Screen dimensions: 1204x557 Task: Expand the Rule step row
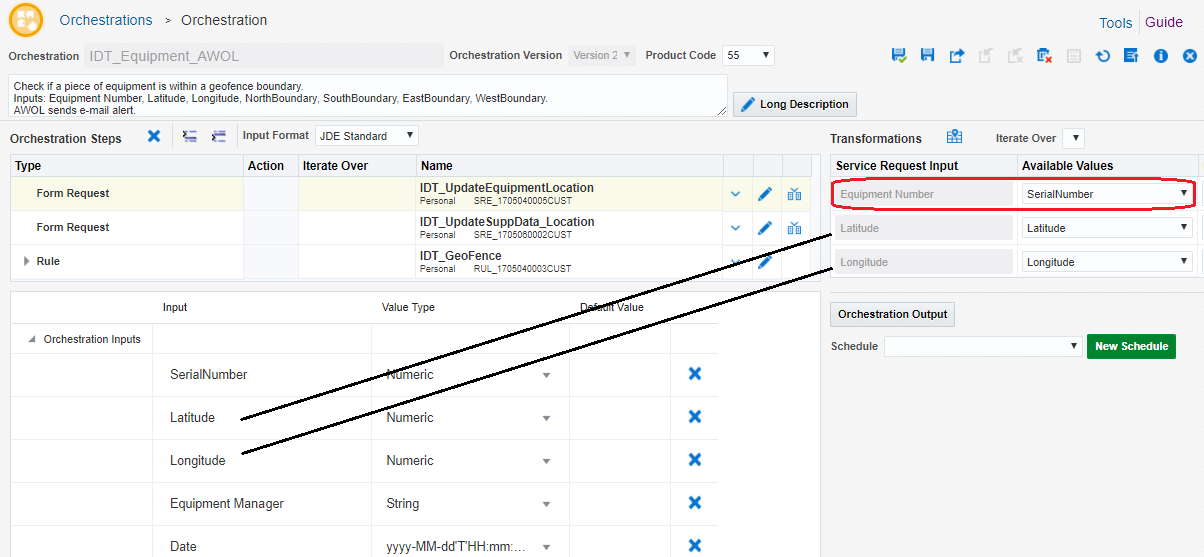click(26, 261)
